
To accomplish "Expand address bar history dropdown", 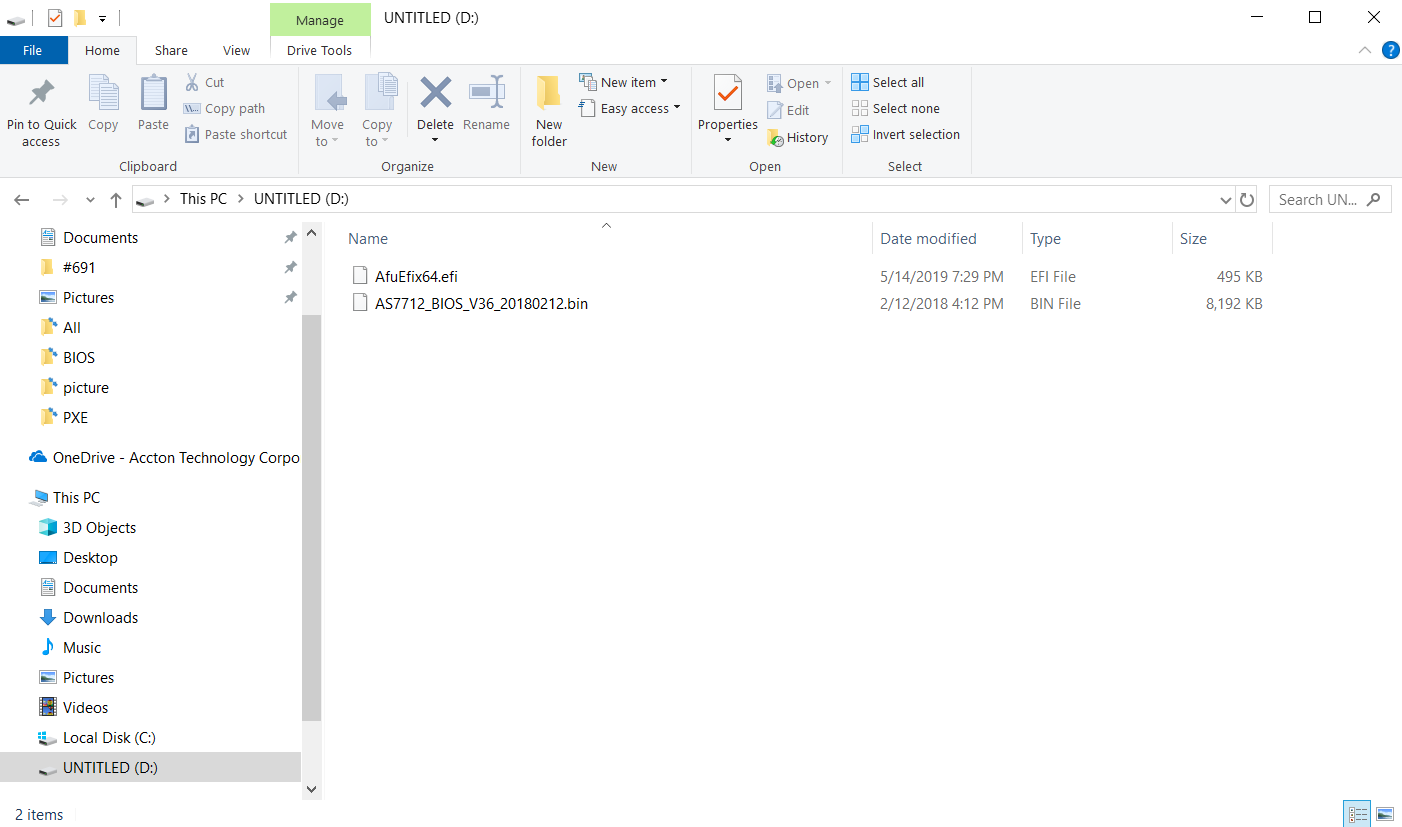I will [1227, 200].
